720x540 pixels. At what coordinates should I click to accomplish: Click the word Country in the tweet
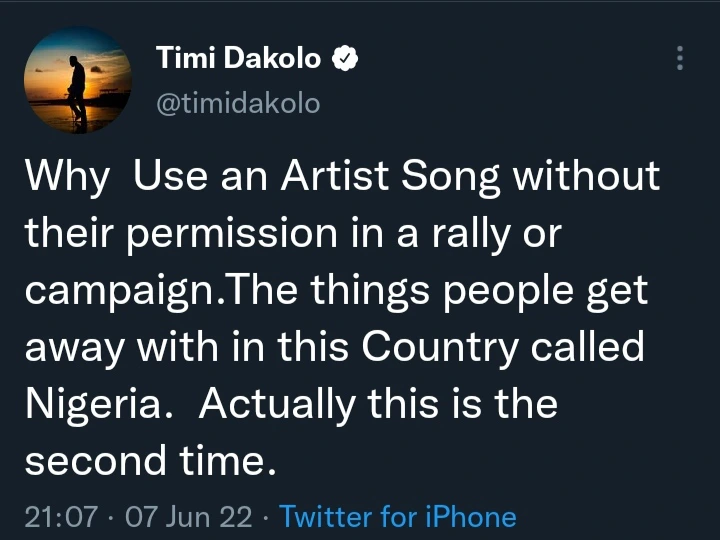[440, 349]
